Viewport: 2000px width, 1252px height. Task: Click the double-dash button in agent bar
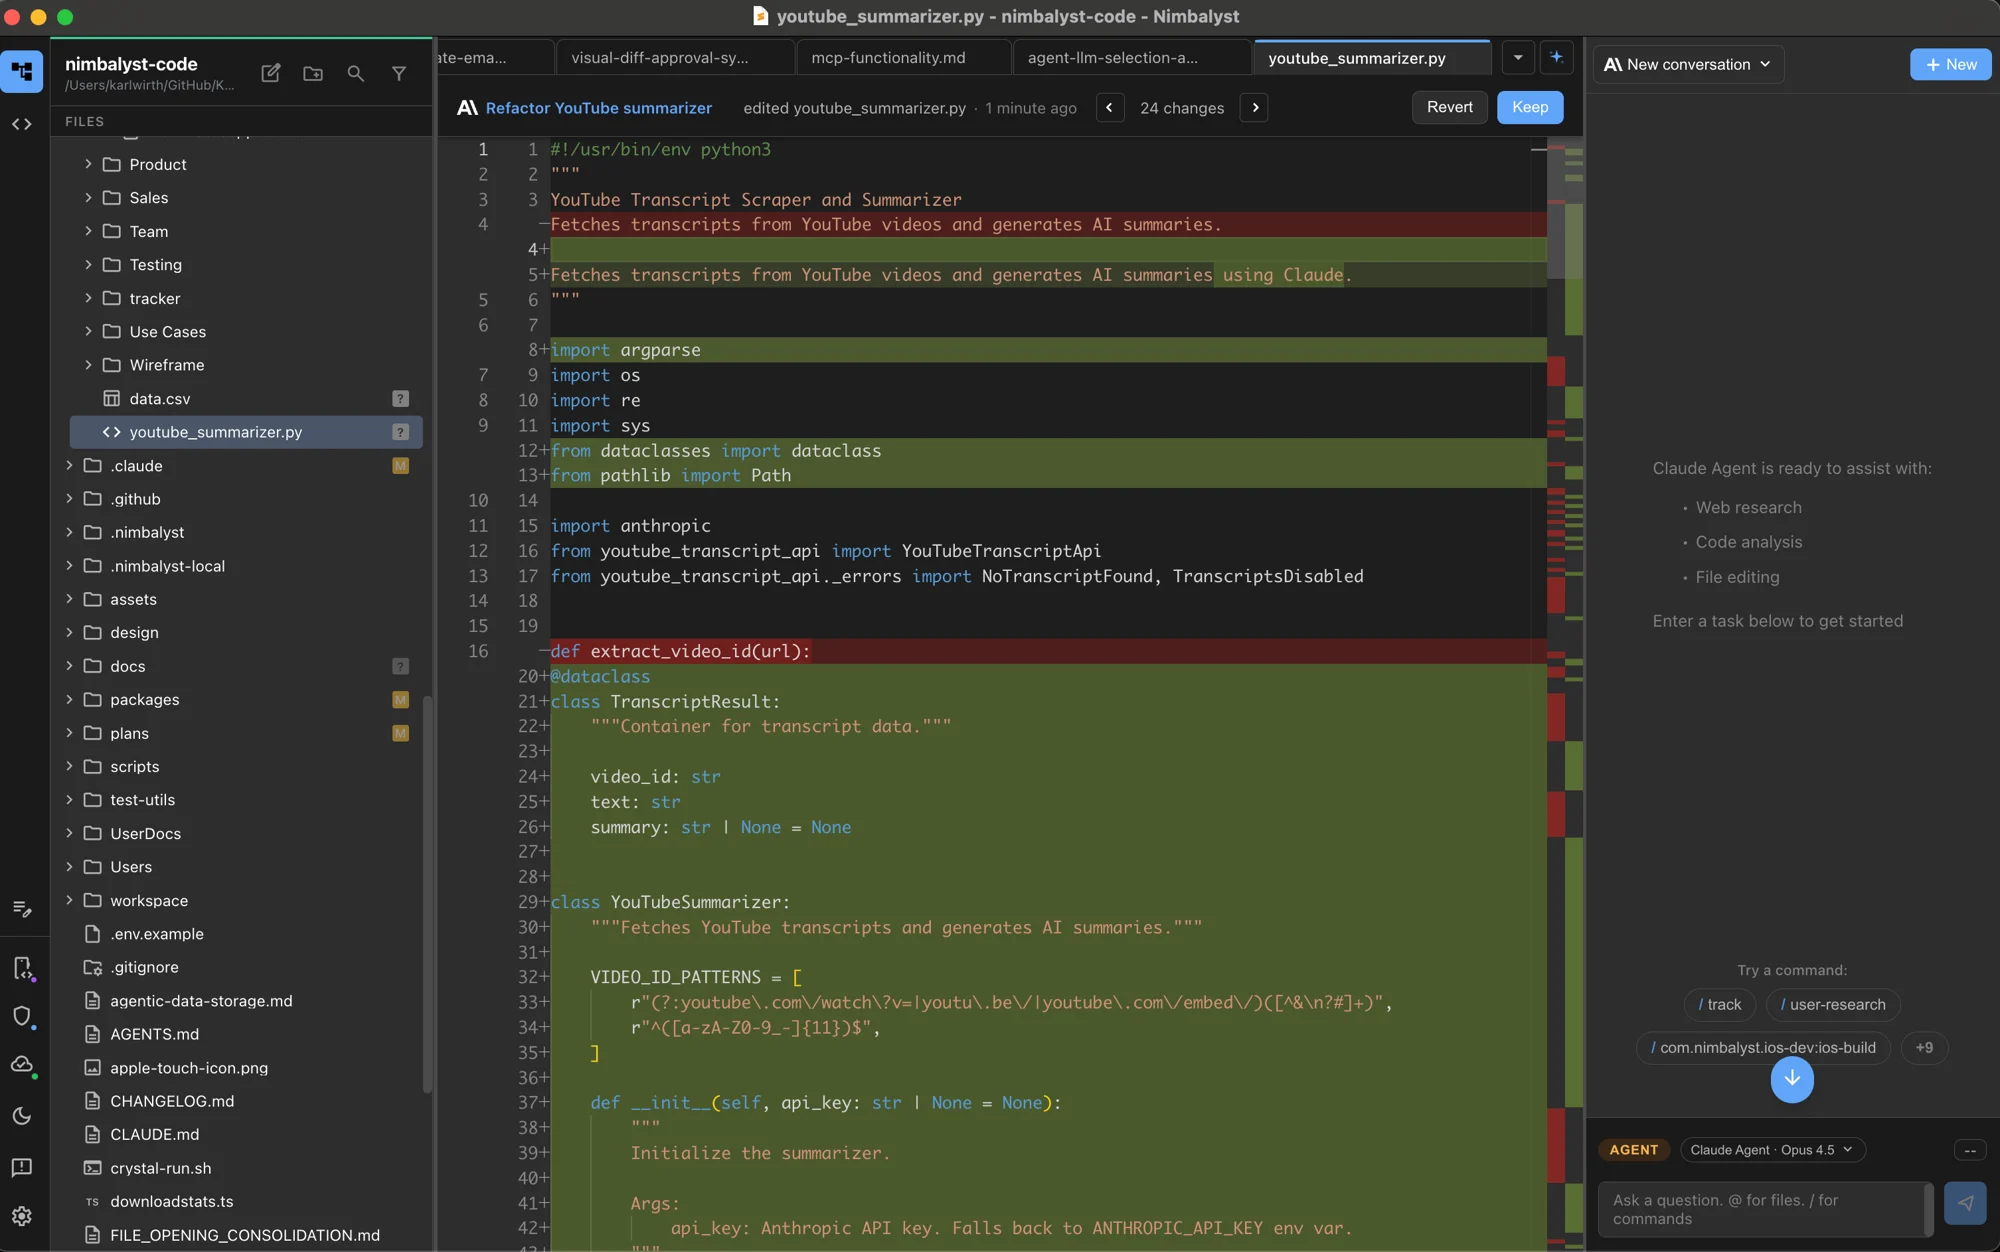tap(1970, 1150)
